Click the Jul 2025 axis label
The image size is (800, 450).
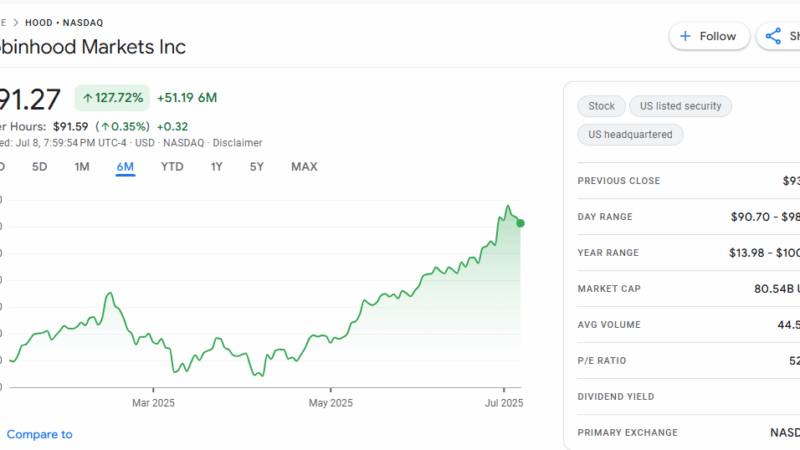coord(504,403)
